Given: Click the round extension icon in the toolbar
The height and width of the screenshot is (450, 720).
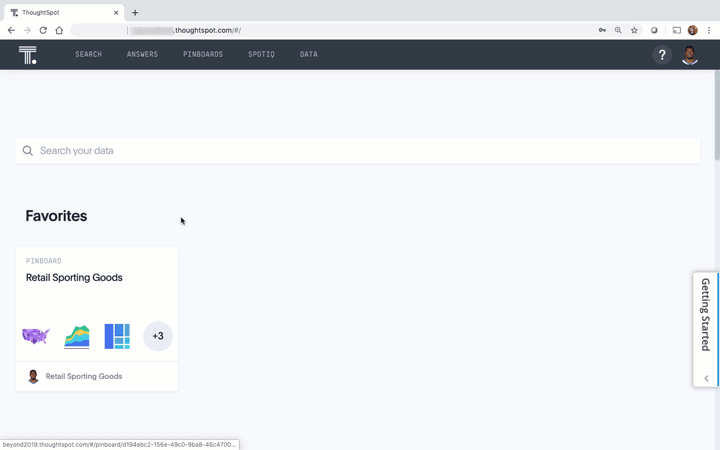Looking at the screenshot, I should click(654, 30).
